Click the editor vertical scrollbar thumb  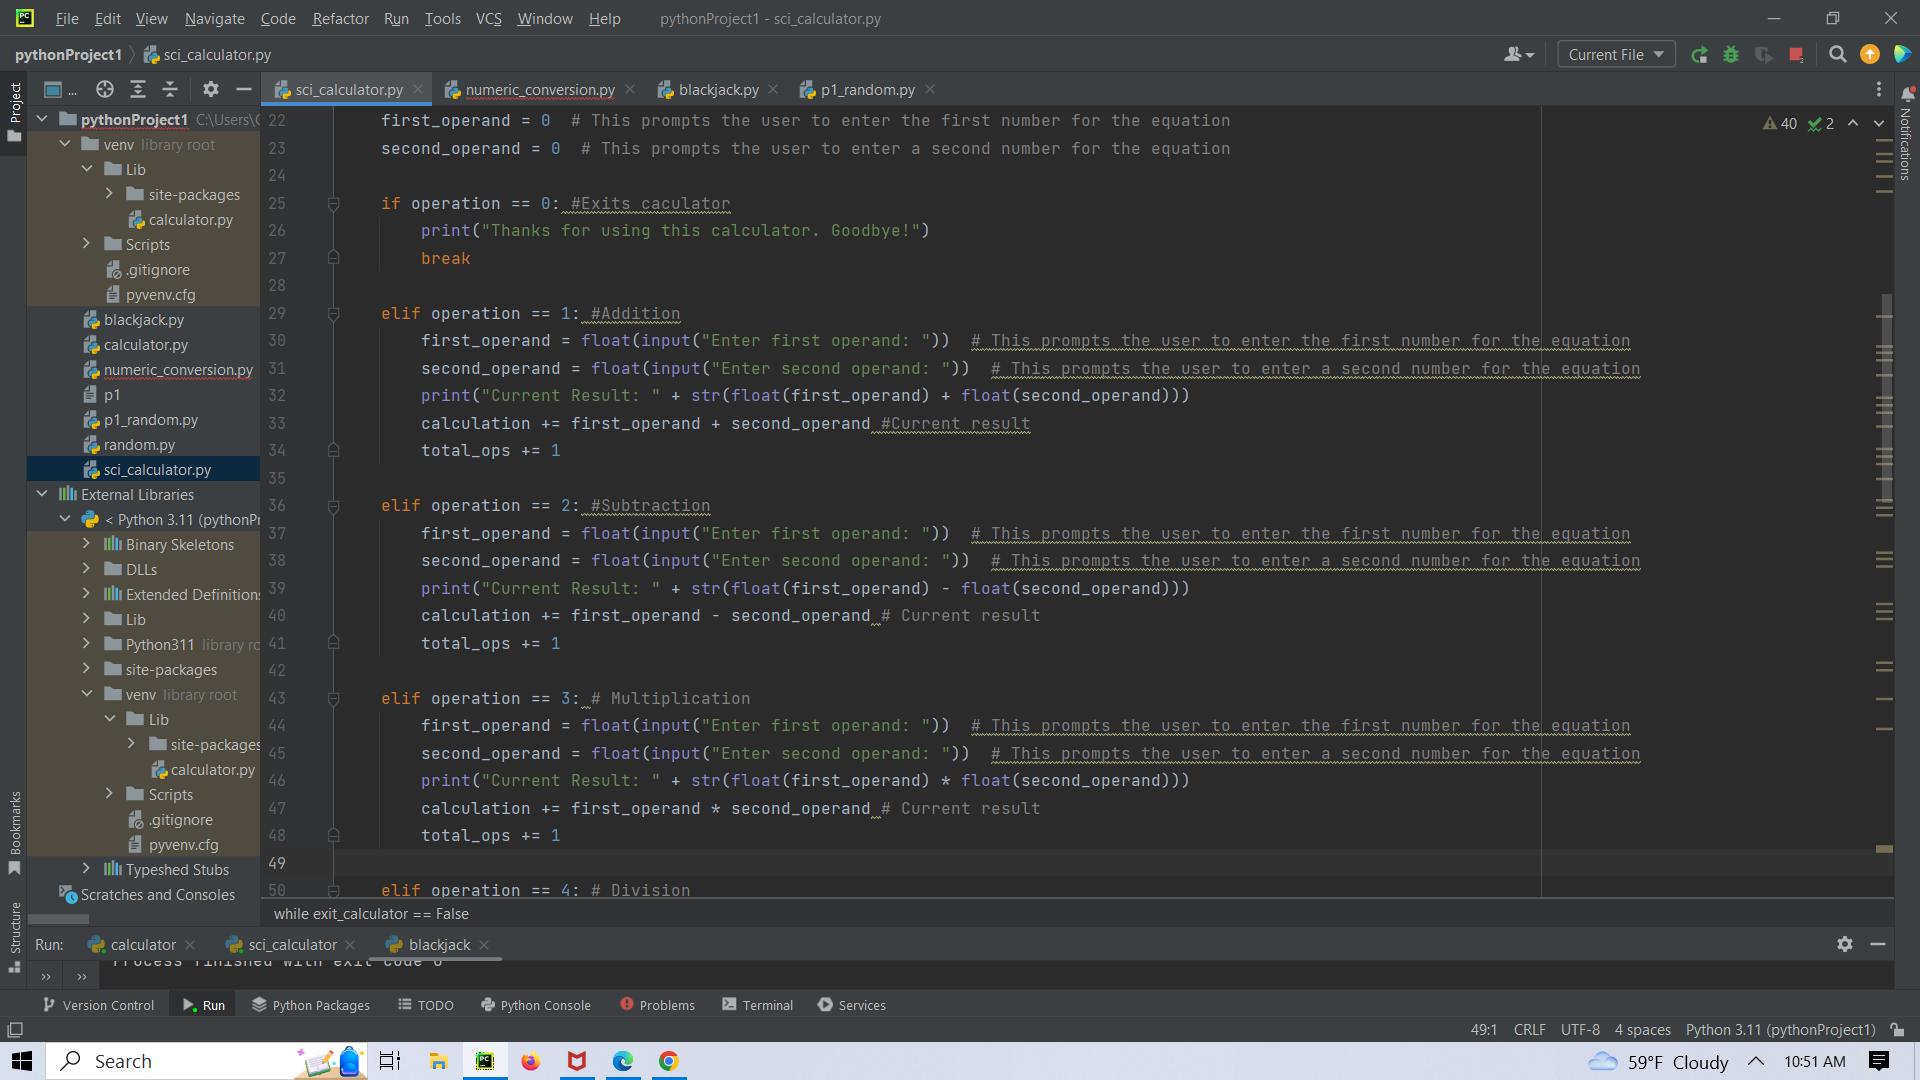(1886, 400)
